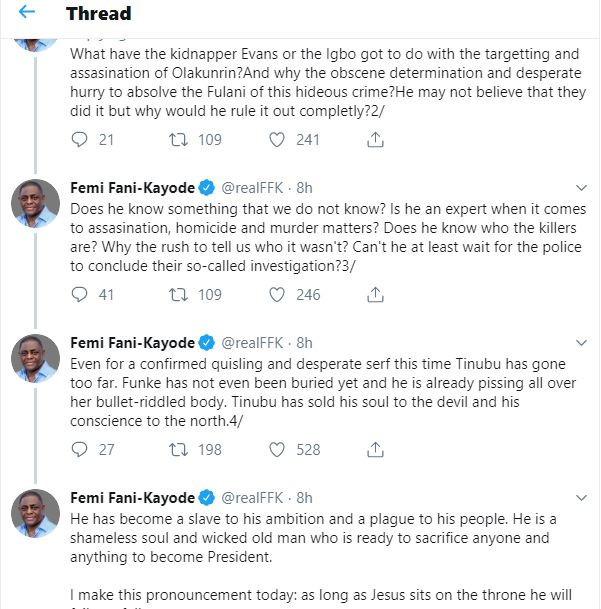The image size is (601, 609).
Task: Retweet the tweet ending in 3/
Action: point(180,295)
